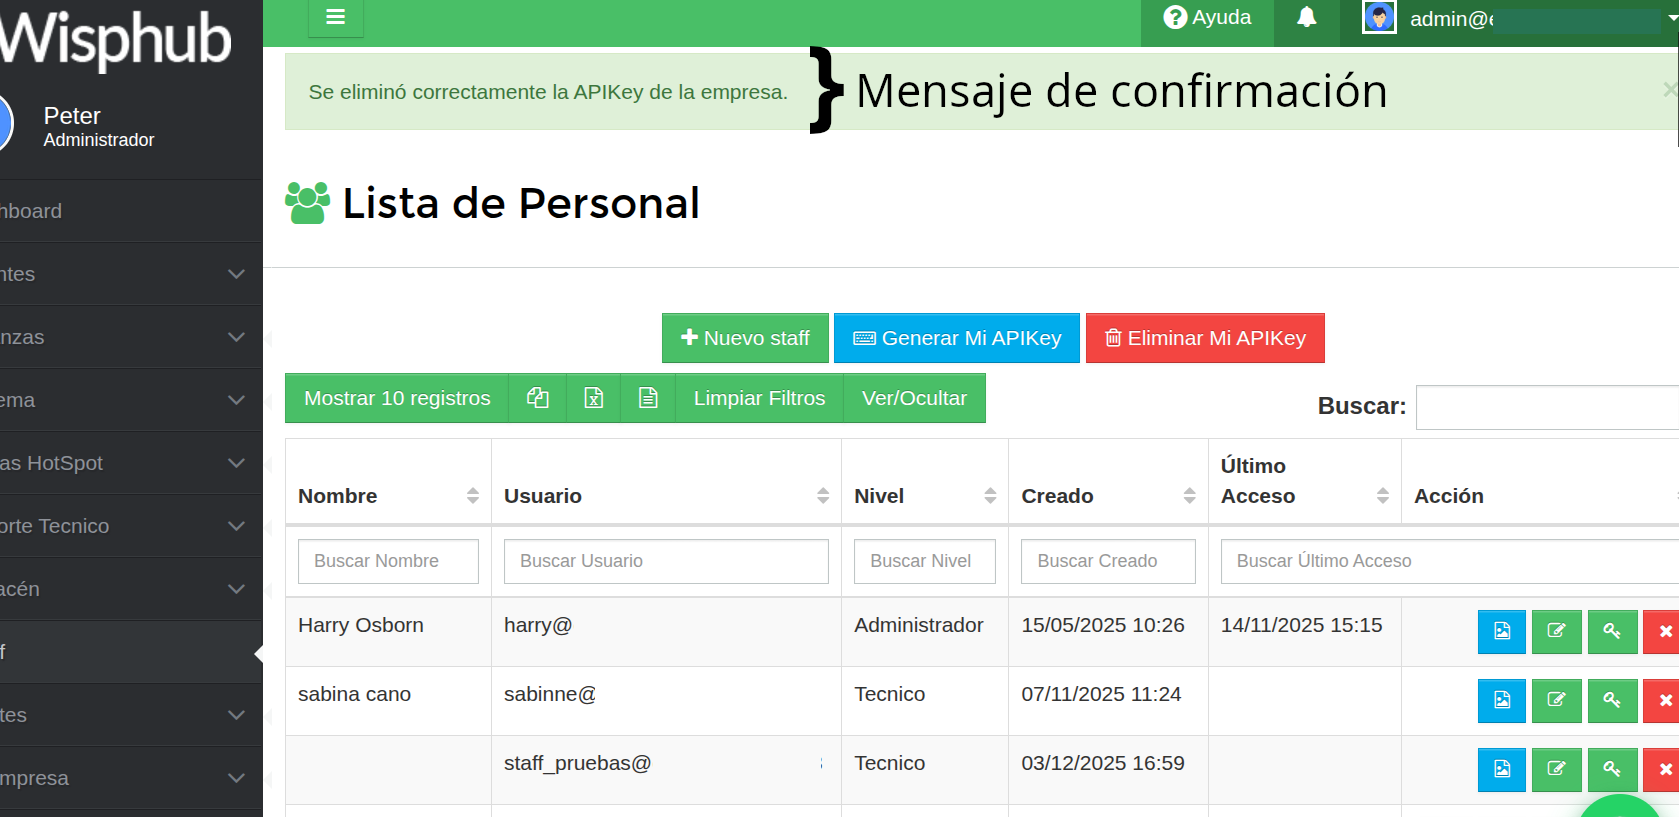Expand the Soporte Tecnico sidebar chevron
The height and width of the screenshot is (817, 1679).
(236, 526)
